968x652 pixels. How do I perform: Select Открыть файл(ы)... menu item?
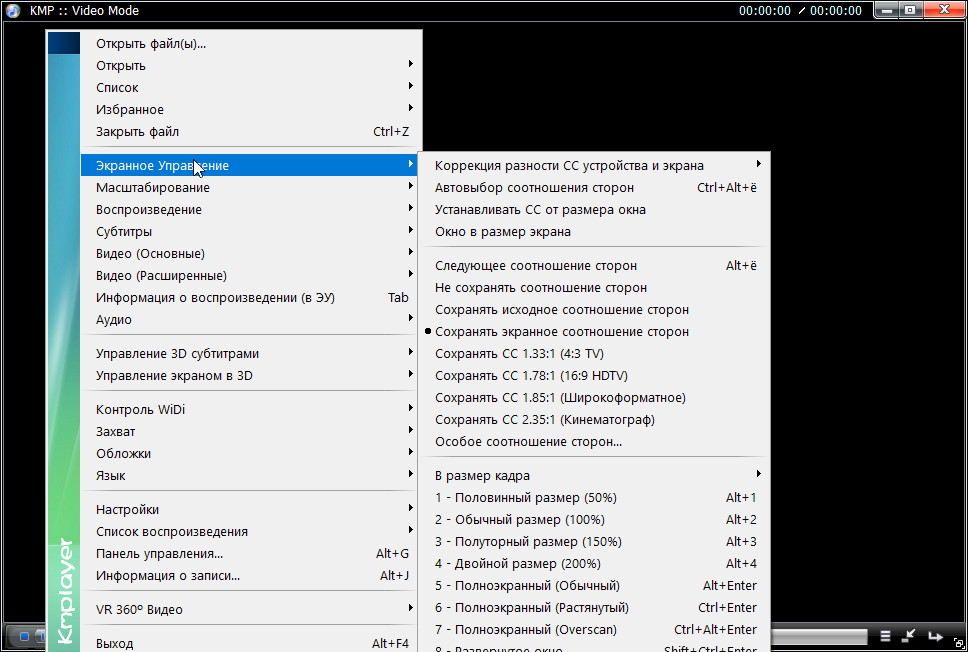tap(150, 44)
